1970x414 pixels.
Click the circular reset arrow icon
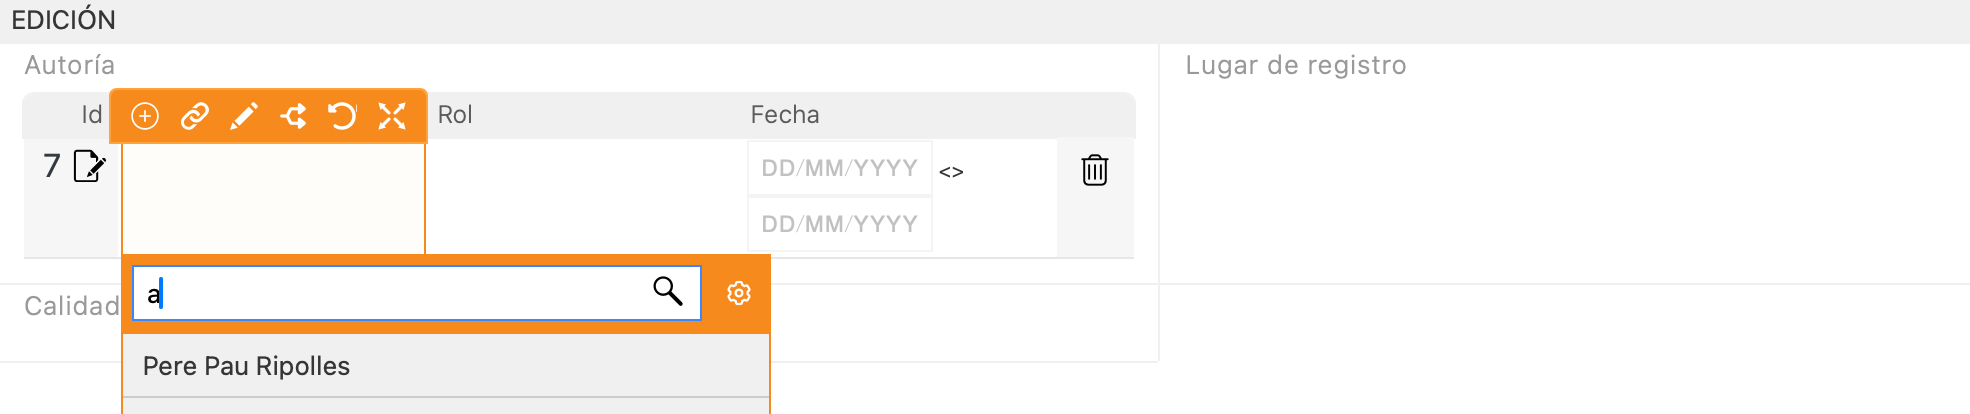coord(342,117)
